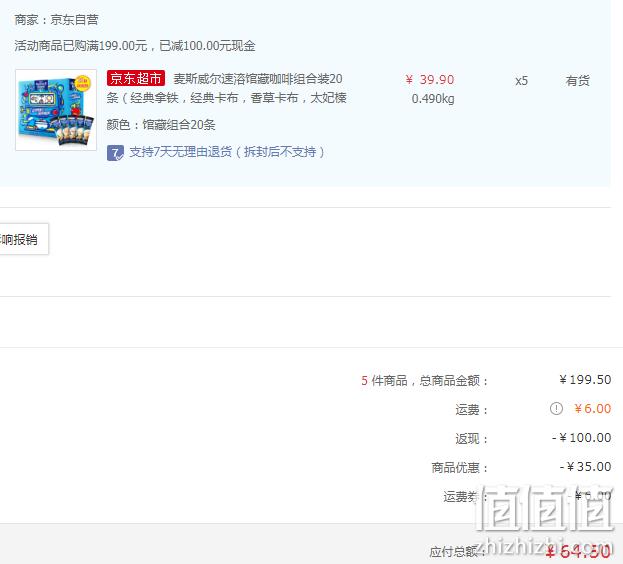The image size is (623, 564).
Task: Click the 运费 label
Action: click(x=471, y=409)
